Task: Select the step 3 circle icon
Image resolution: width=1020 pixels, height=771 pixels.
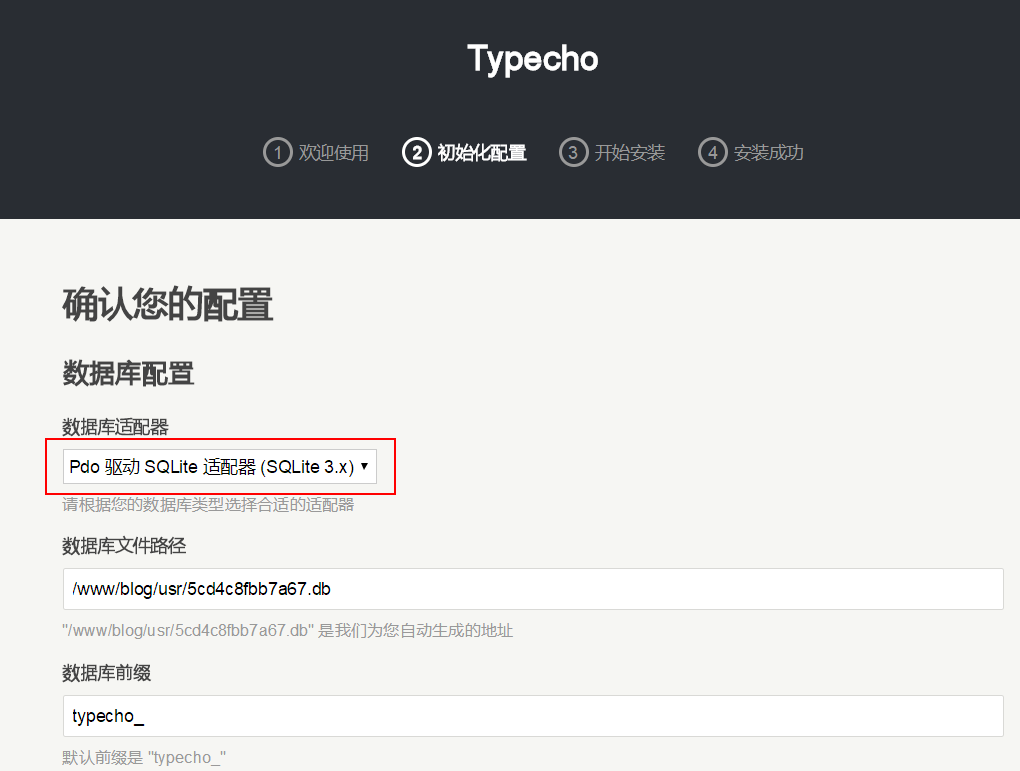Action: pos(573,152)
